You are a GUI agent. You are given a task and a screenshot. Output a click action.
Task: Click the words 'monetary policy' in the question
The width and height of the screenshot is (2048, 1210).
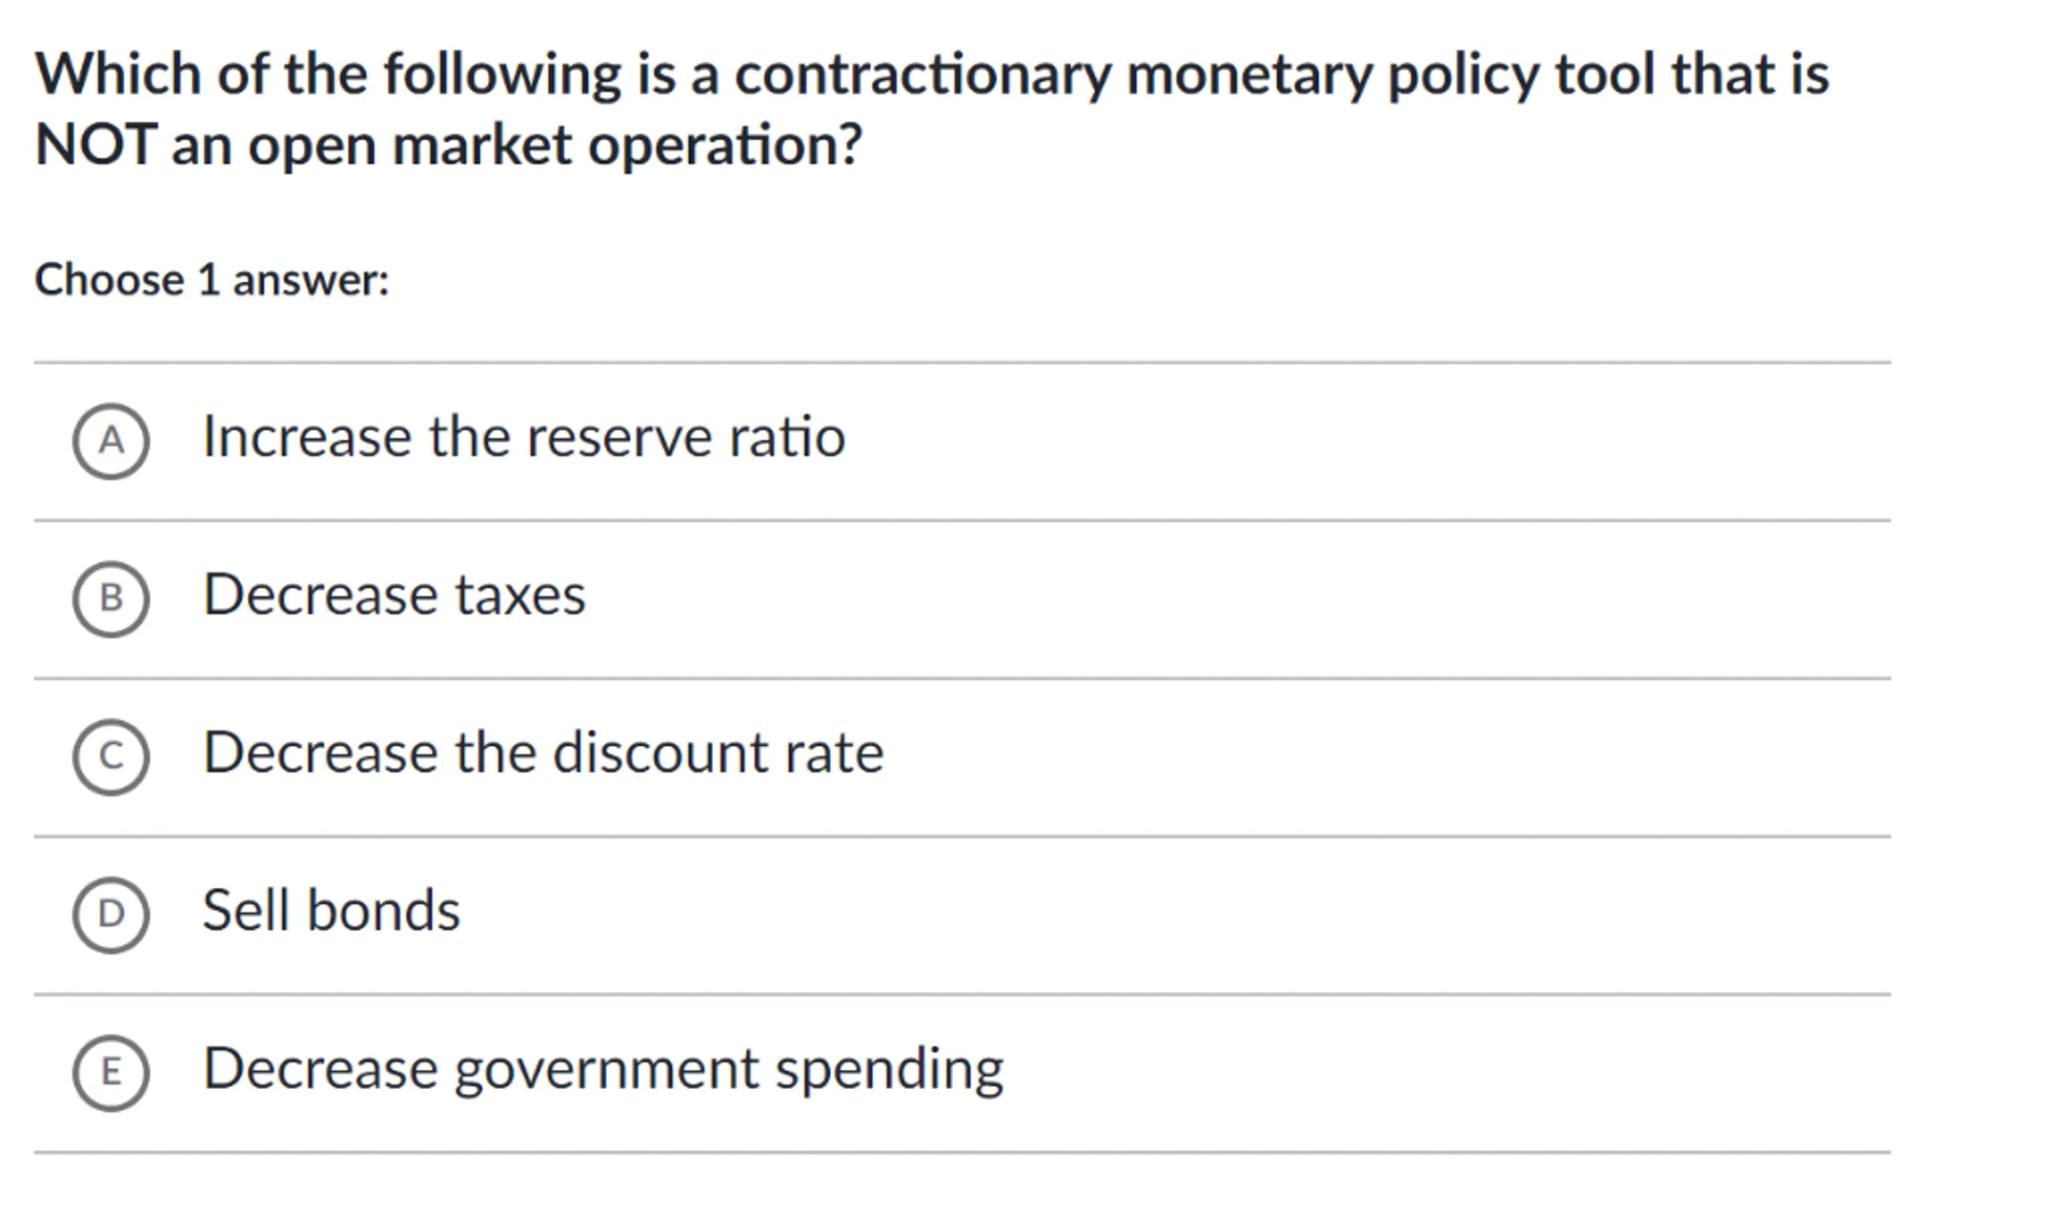tap(1332, 76)
